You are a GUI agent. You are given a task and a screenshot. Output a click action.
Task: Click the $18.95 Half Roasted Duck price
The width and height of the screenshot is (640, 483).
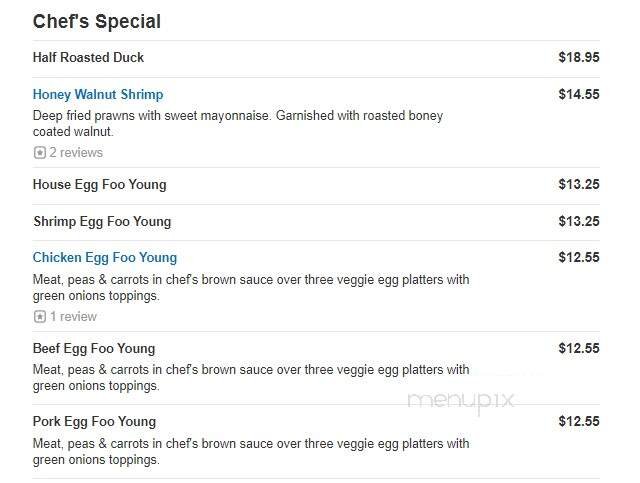[x=578, y=58]
